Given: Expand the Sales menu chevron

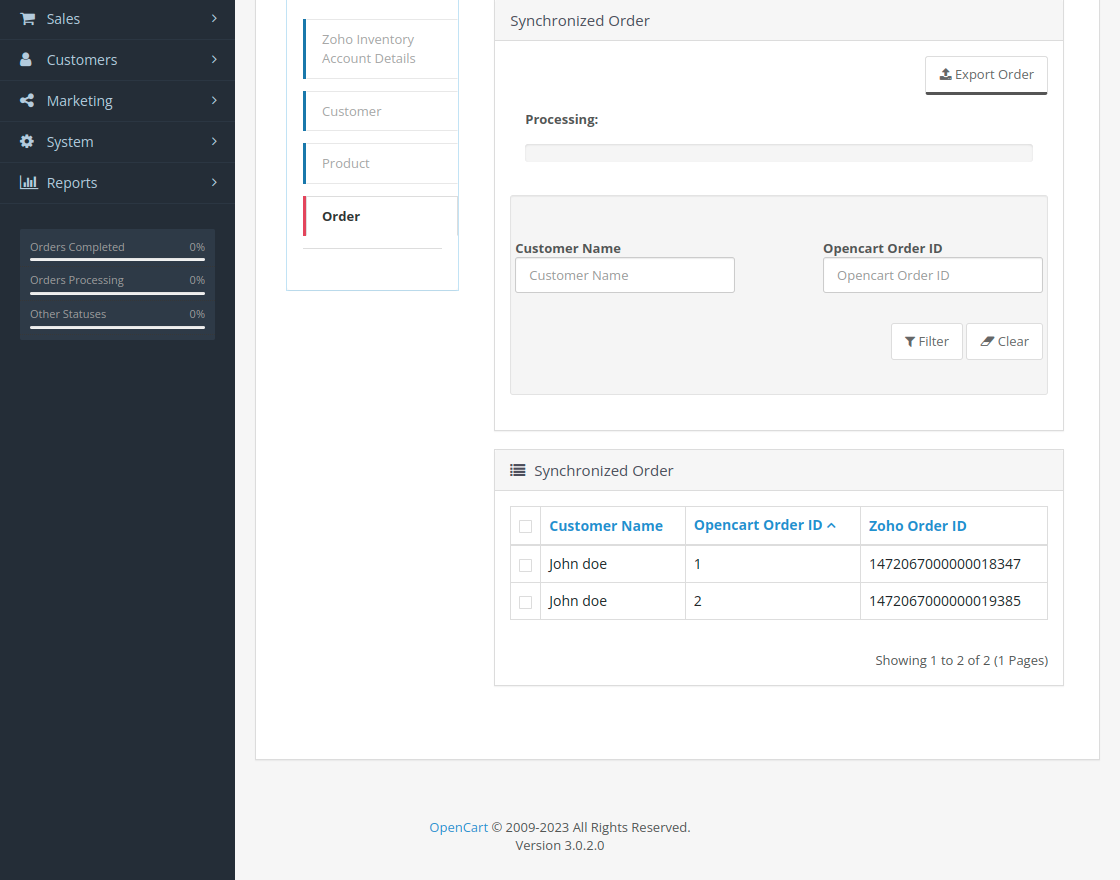Looking at the screenshot, I should pos(213,18).
